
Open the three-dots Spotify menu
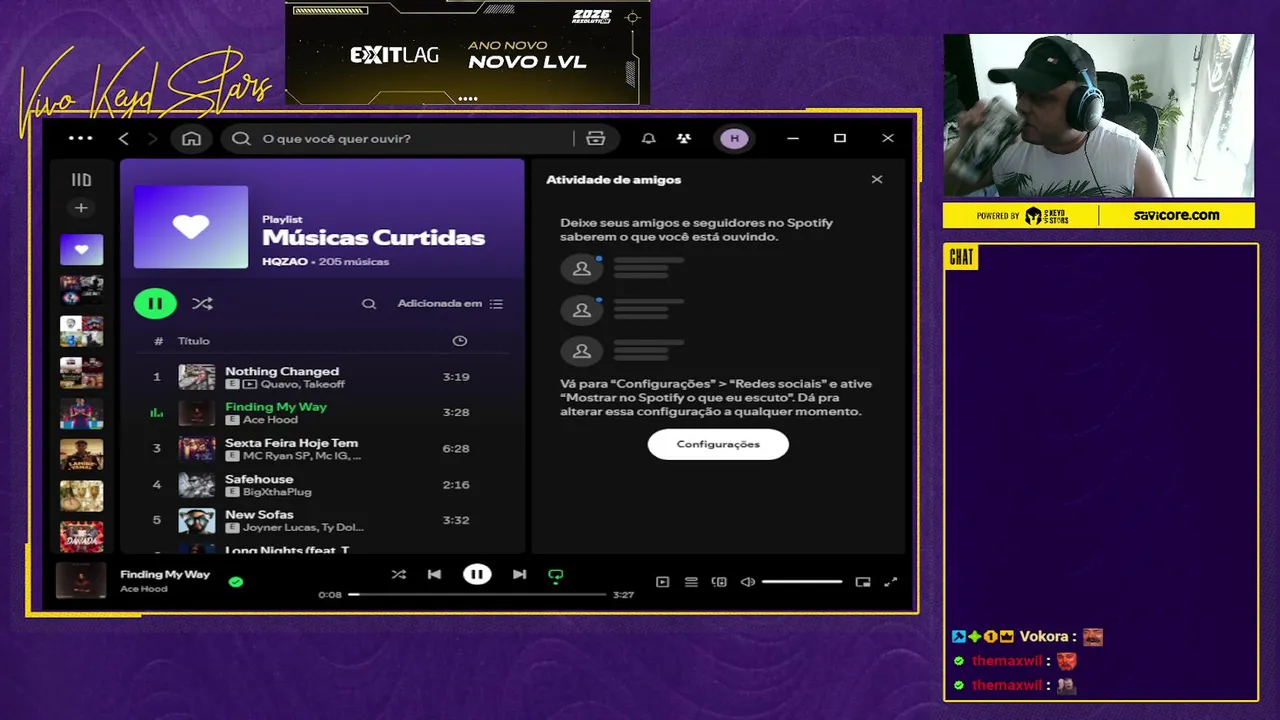(x=80, y=138)
